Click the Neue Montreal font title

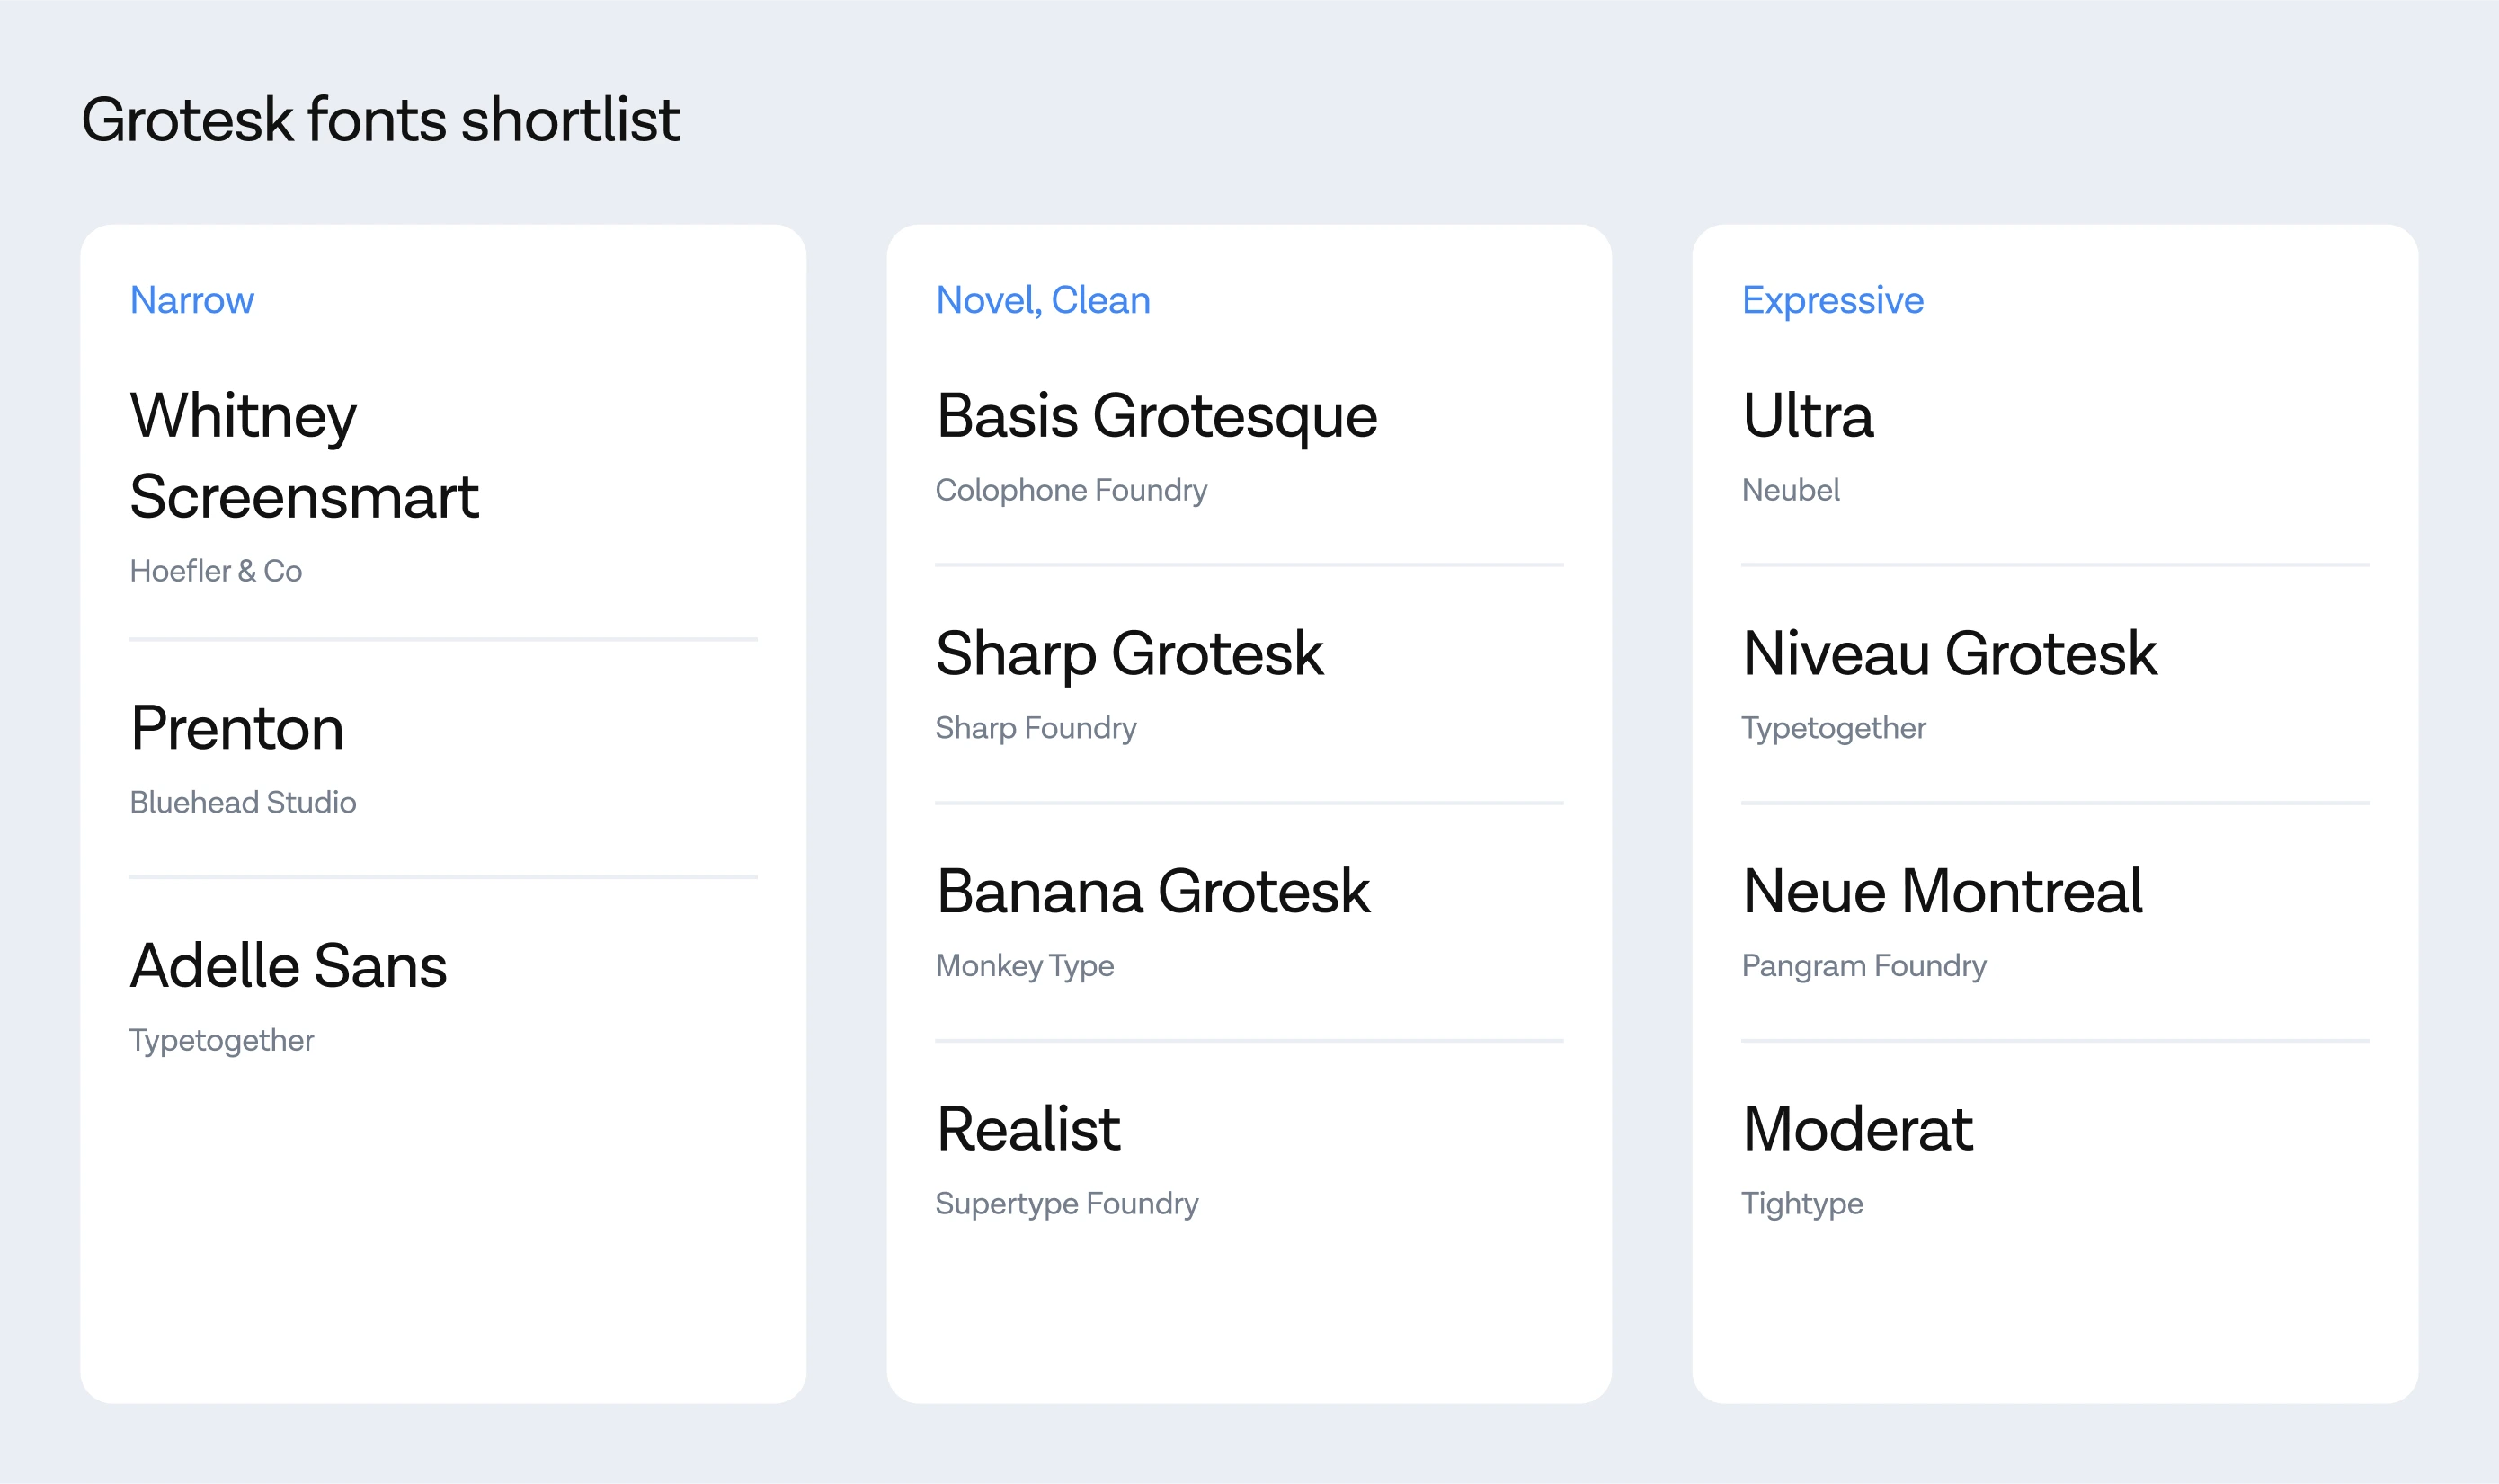(1942, 891)
